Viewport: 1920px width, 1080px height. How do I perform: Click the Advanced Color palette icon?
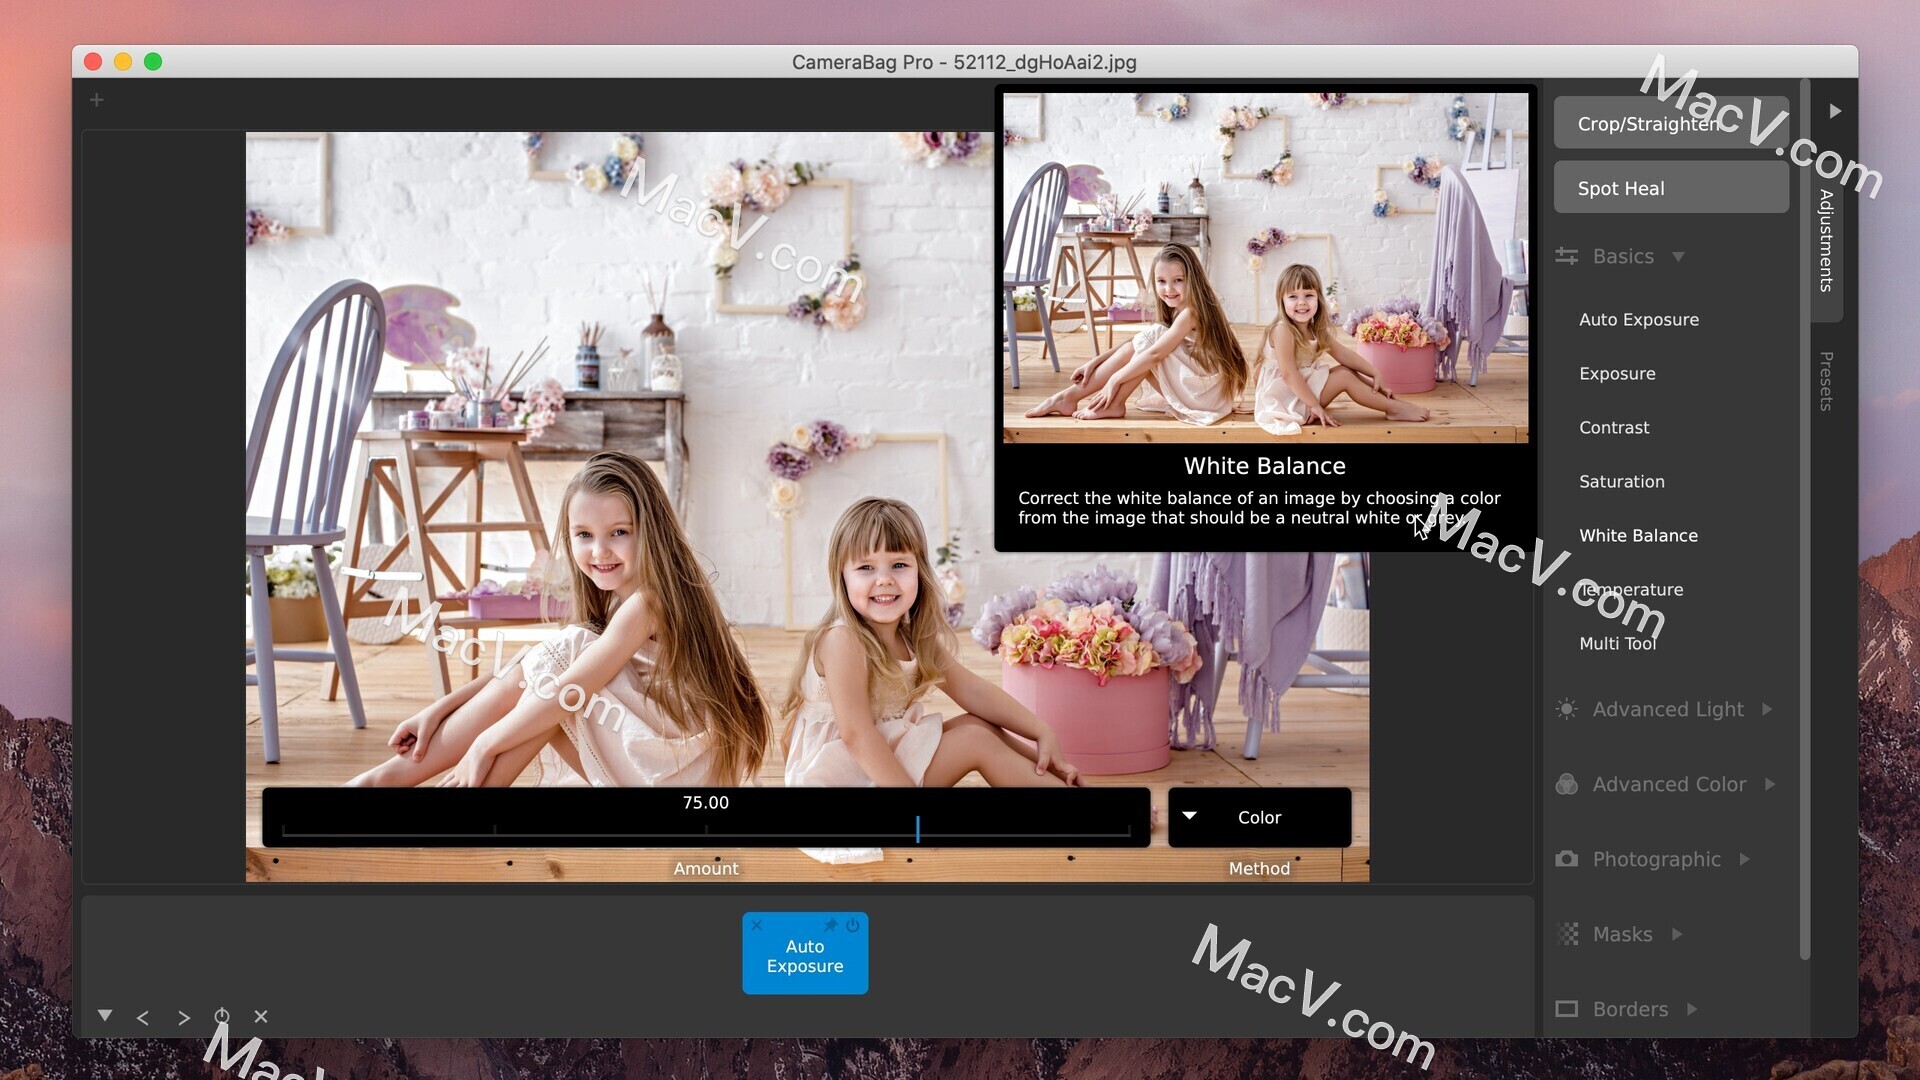1567,784
